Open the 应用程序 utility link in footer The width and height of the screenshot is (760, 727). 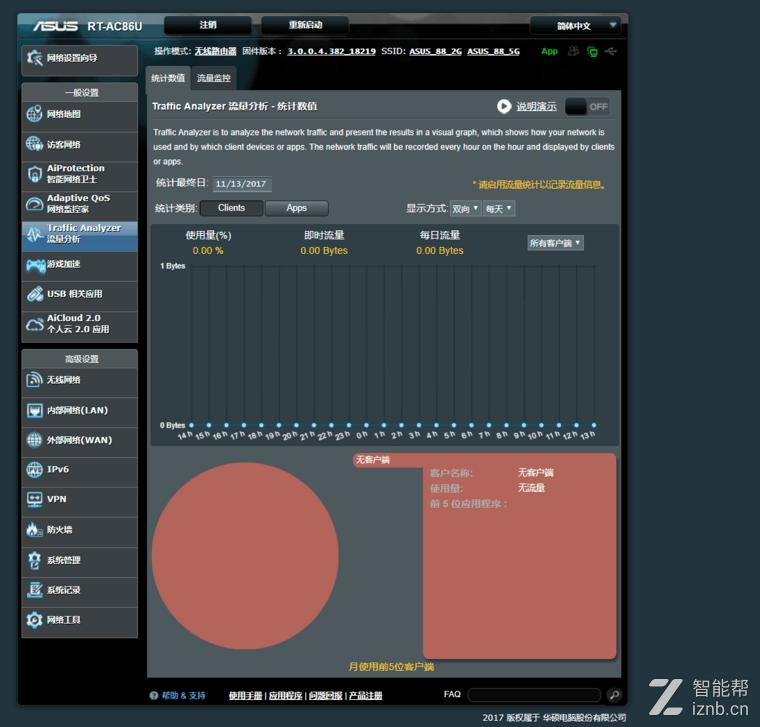point(285,695)
